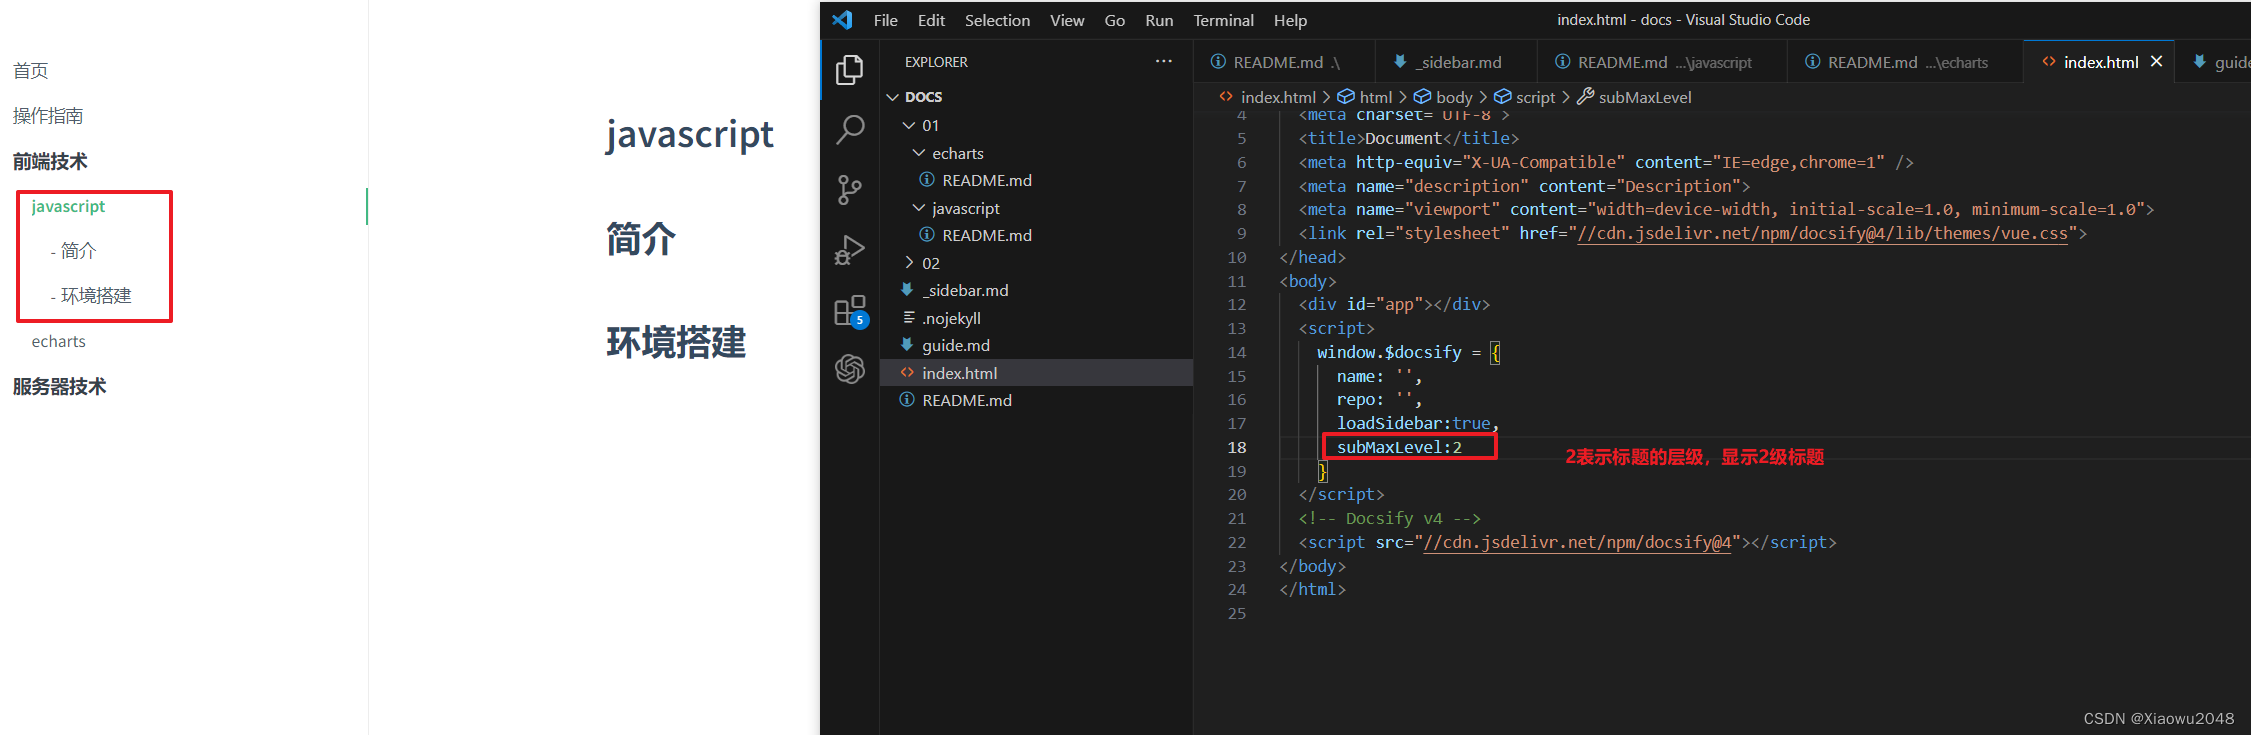2251x735 pixels.
Task: Click the script breadcrumb cube icon
Action: [x=1502, y=97]
